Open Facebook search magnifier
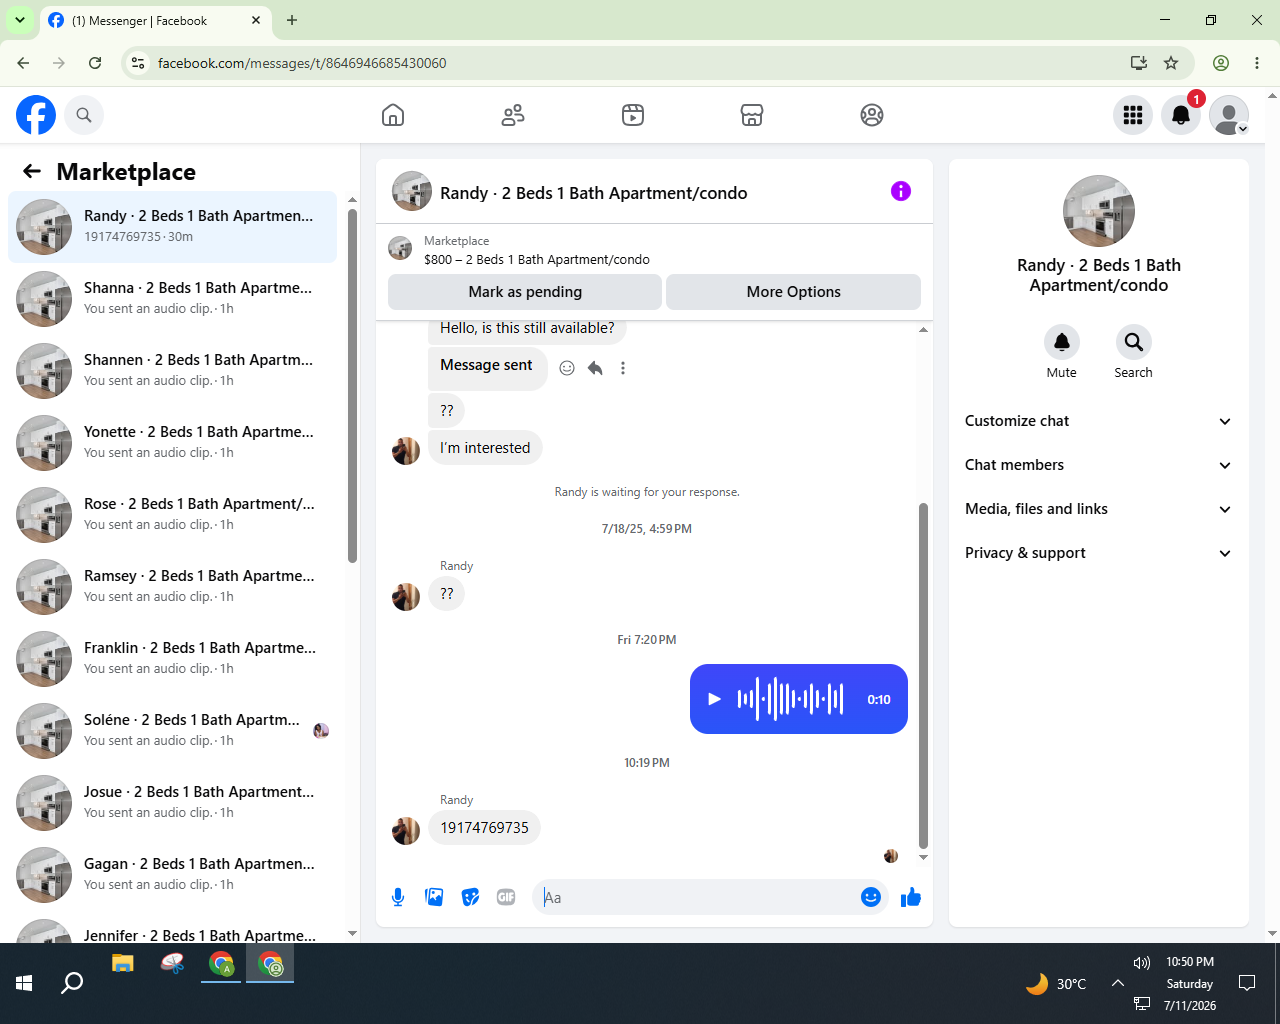 coord(84,115)
